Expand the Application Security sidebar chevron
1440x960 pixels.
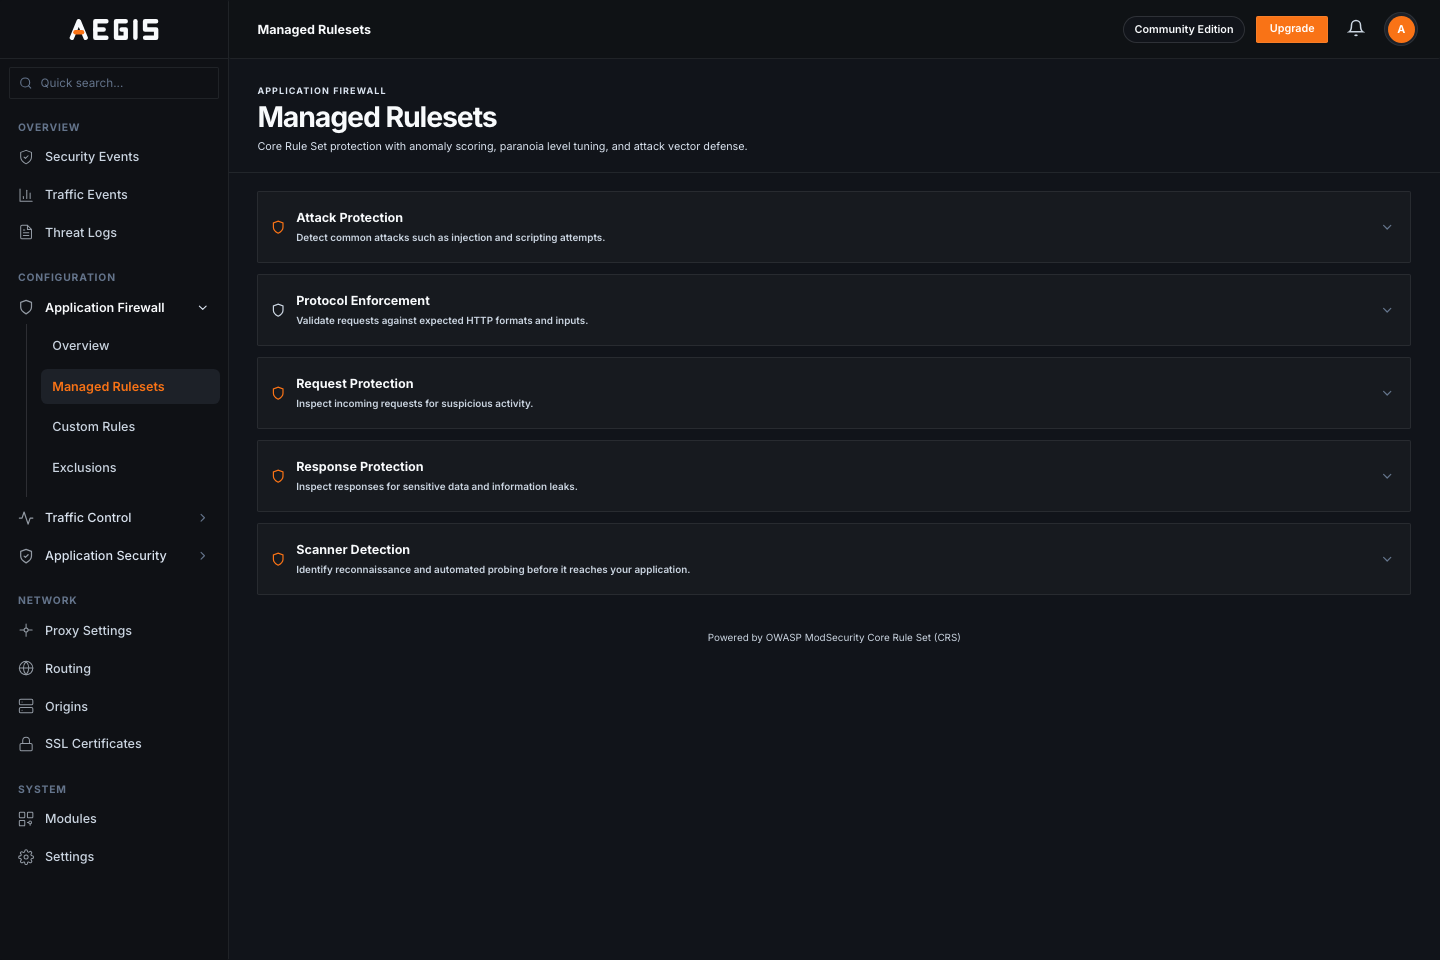pyautogui.click(x=203, y=556)
